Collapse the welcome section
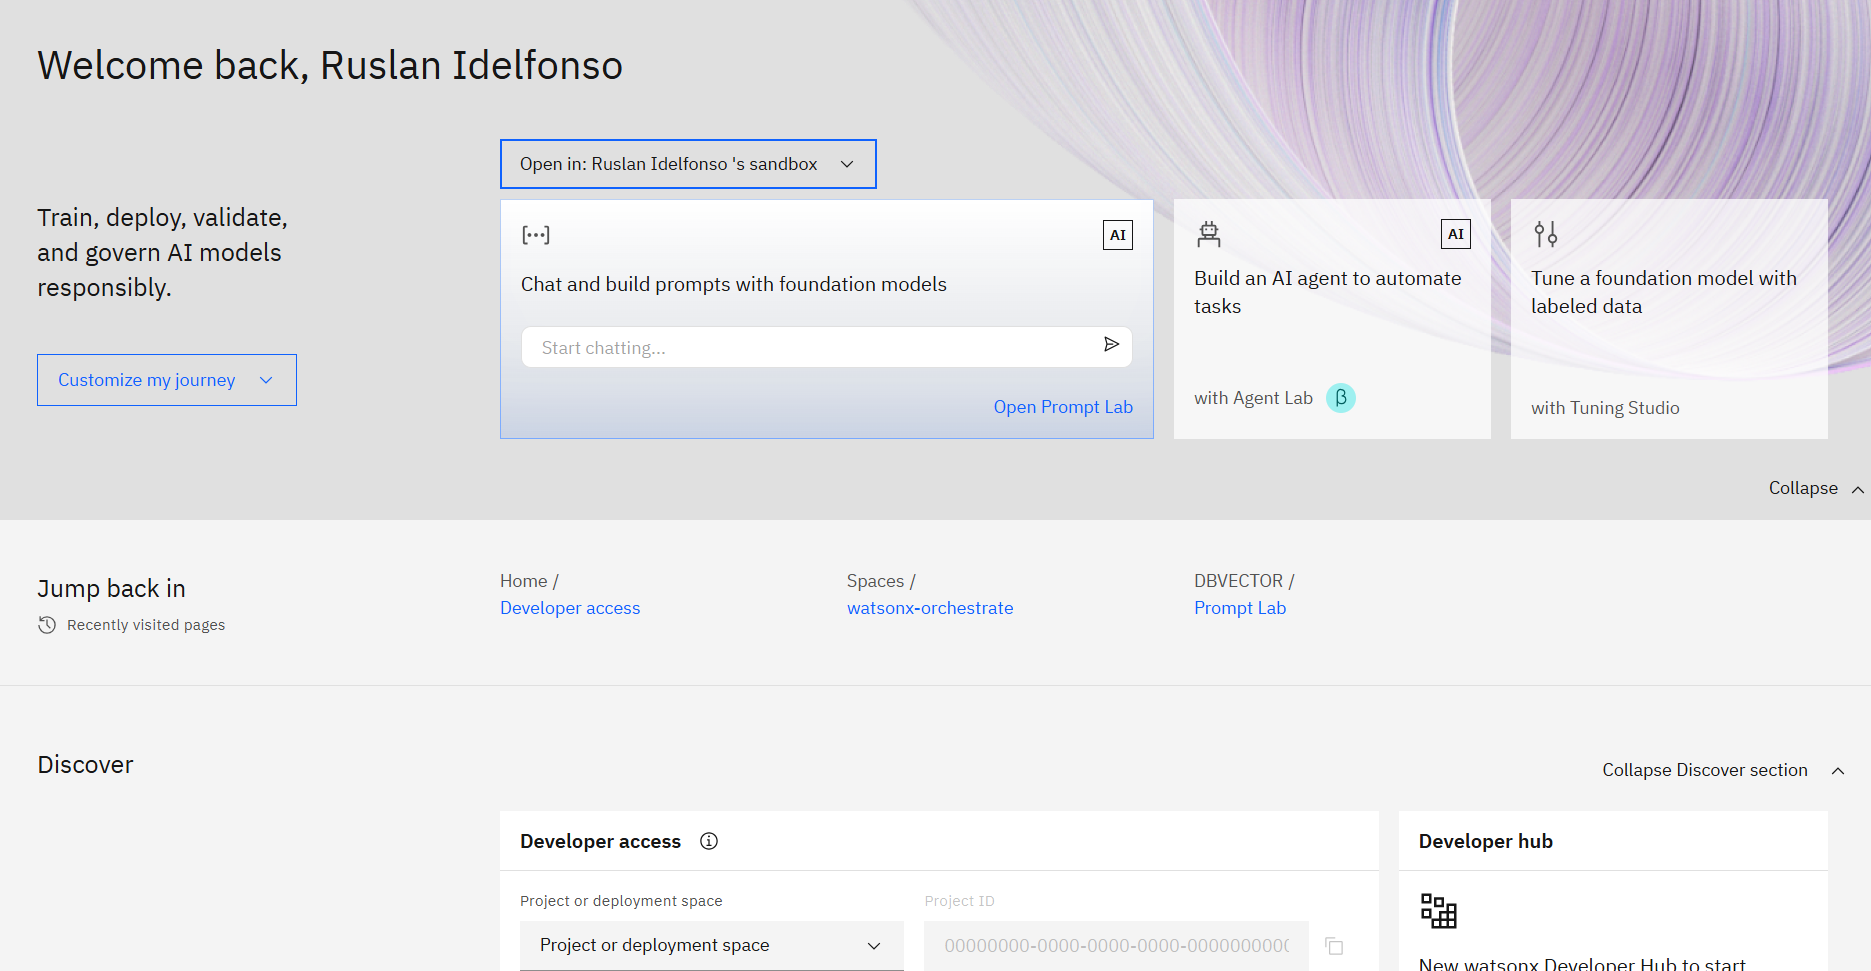This screenshot has height=971, width=1871. coord(1816,488)
